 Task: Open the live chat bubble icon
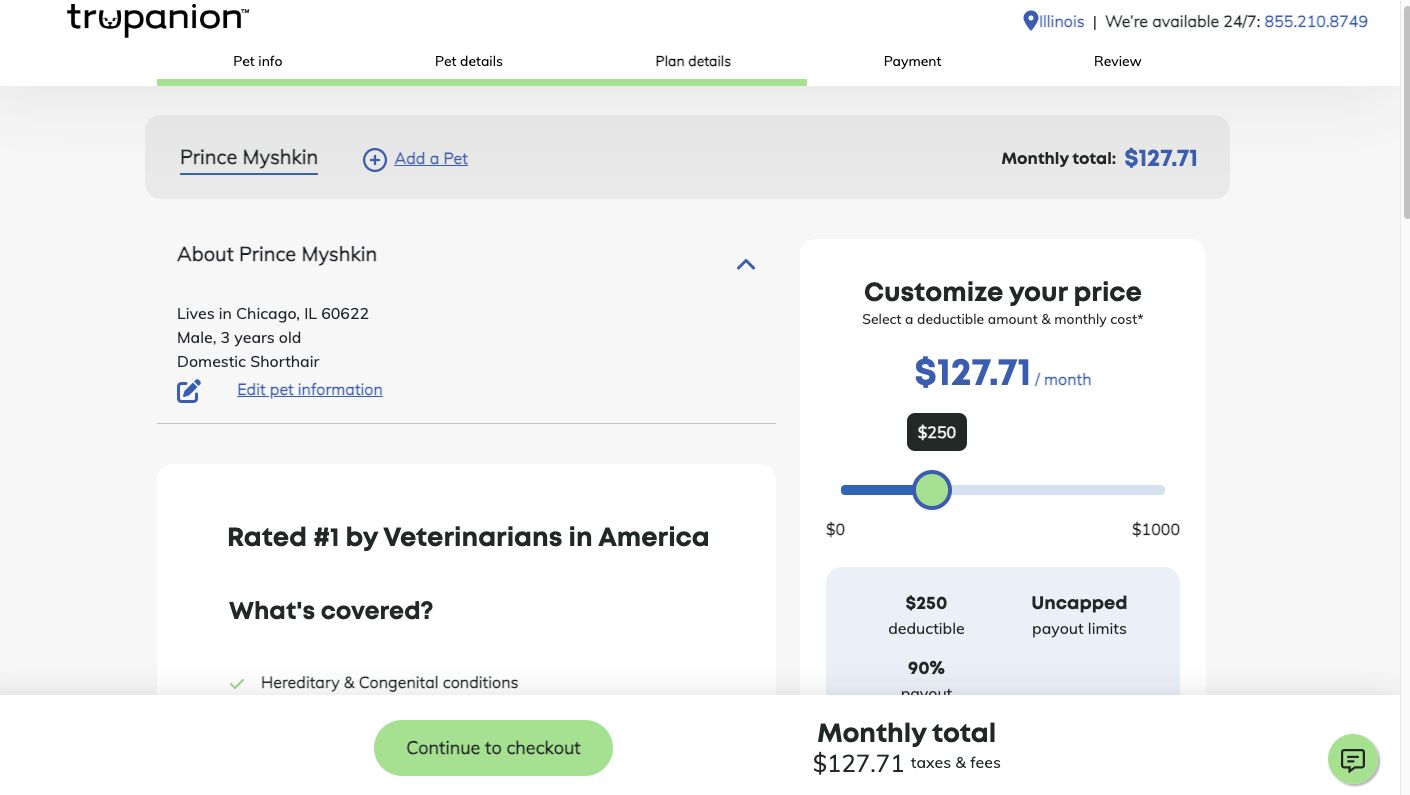coord(1352,760)
